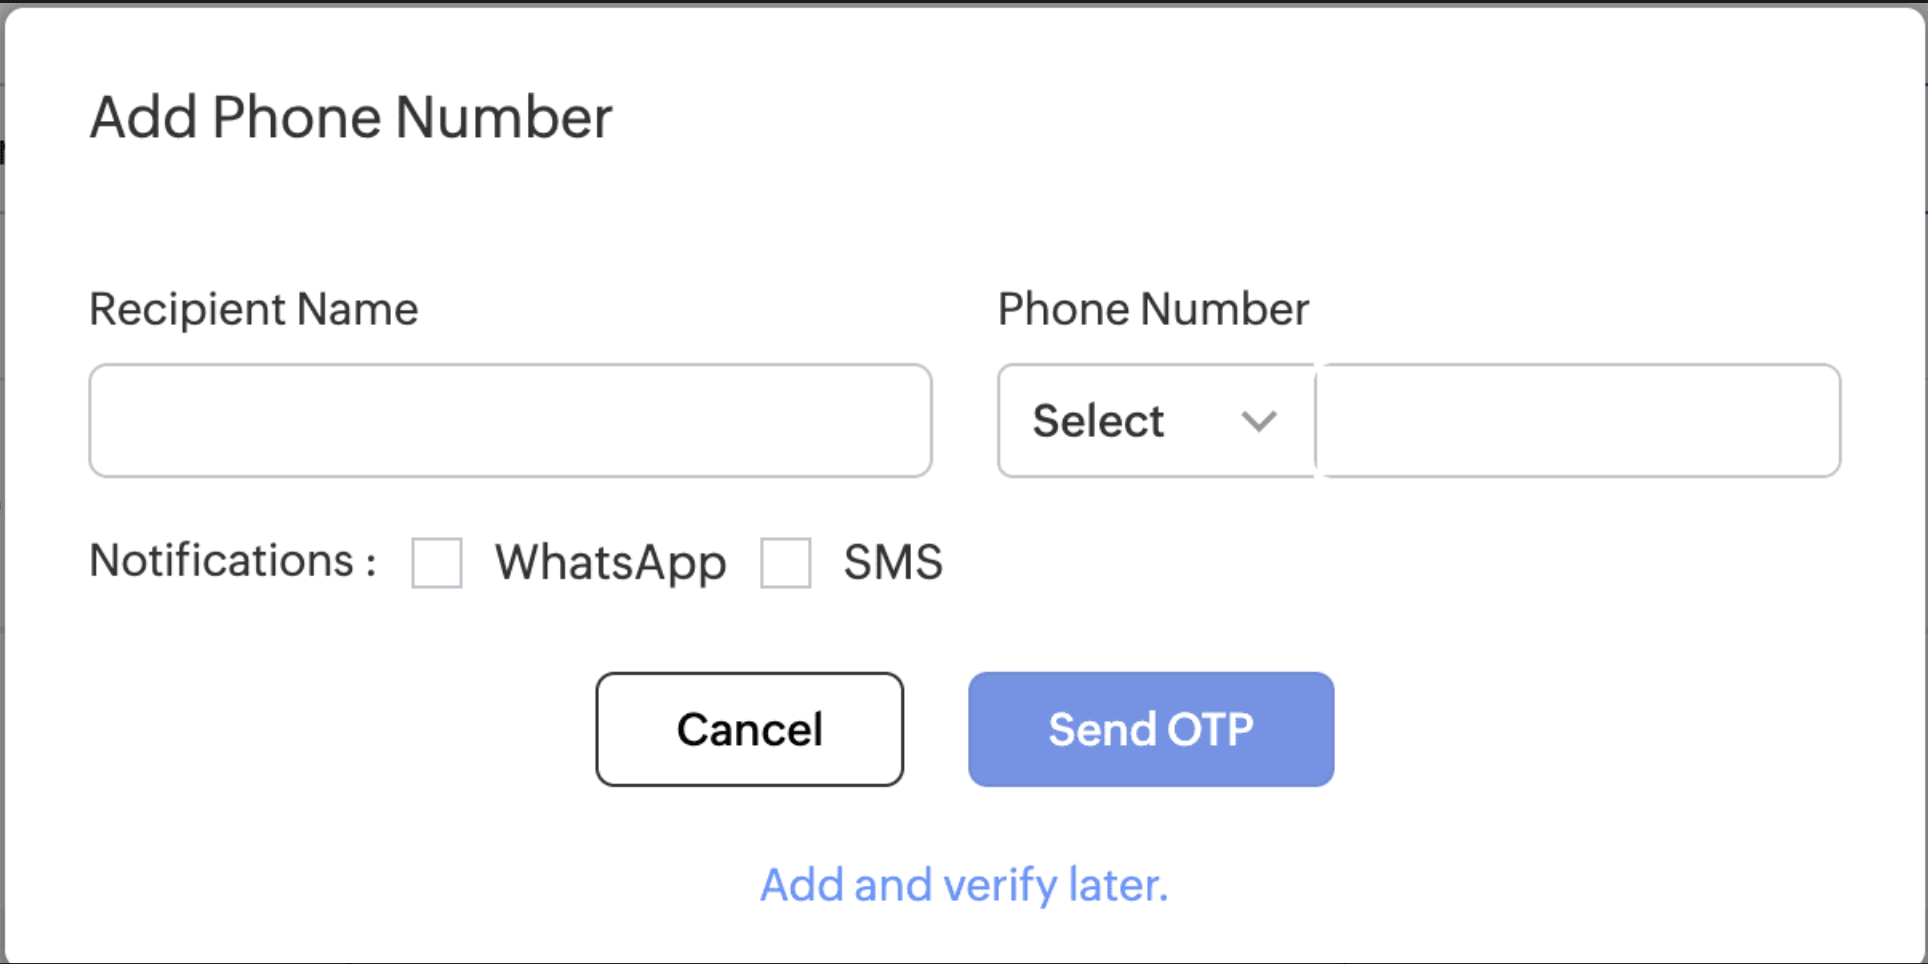Expand the phone country code list
This screenshot has width=1928, height=964.
[x=1155, y=420]
